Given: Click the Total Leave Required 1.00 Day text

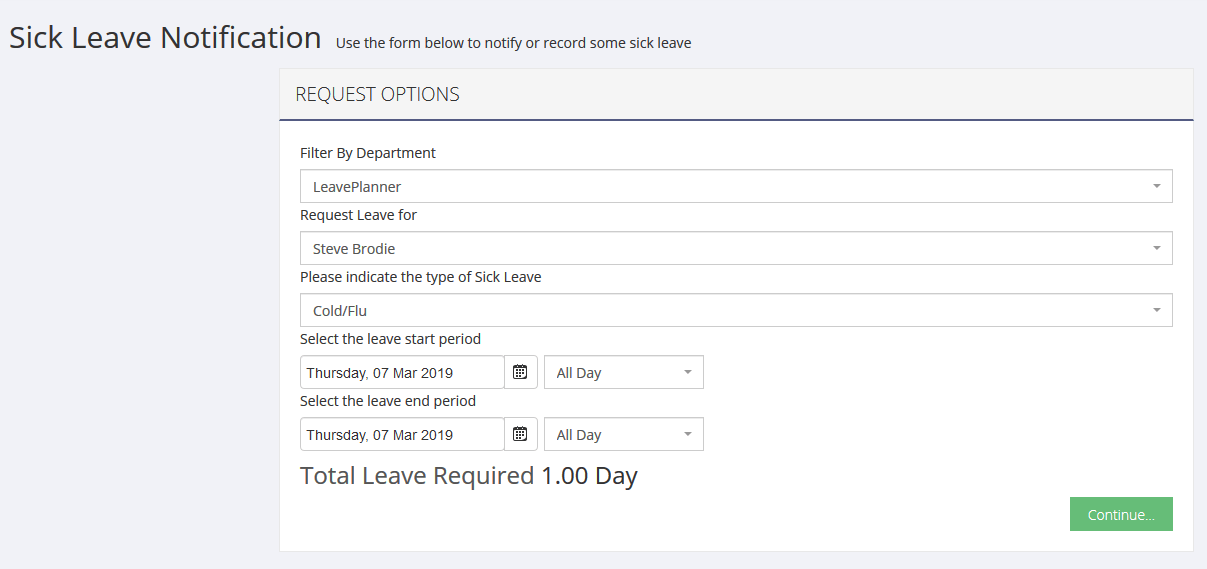Looking at the screenshot, I should pos(469,476).
